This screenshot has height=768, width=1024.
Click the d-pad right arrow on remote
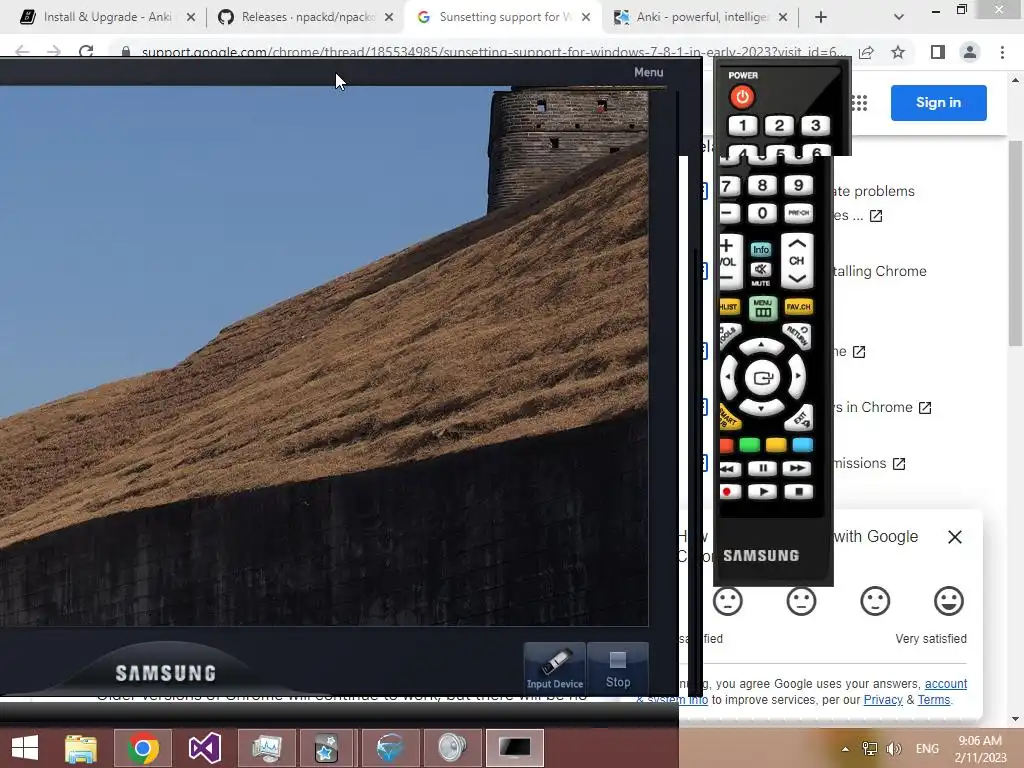[x=797, y=377]
